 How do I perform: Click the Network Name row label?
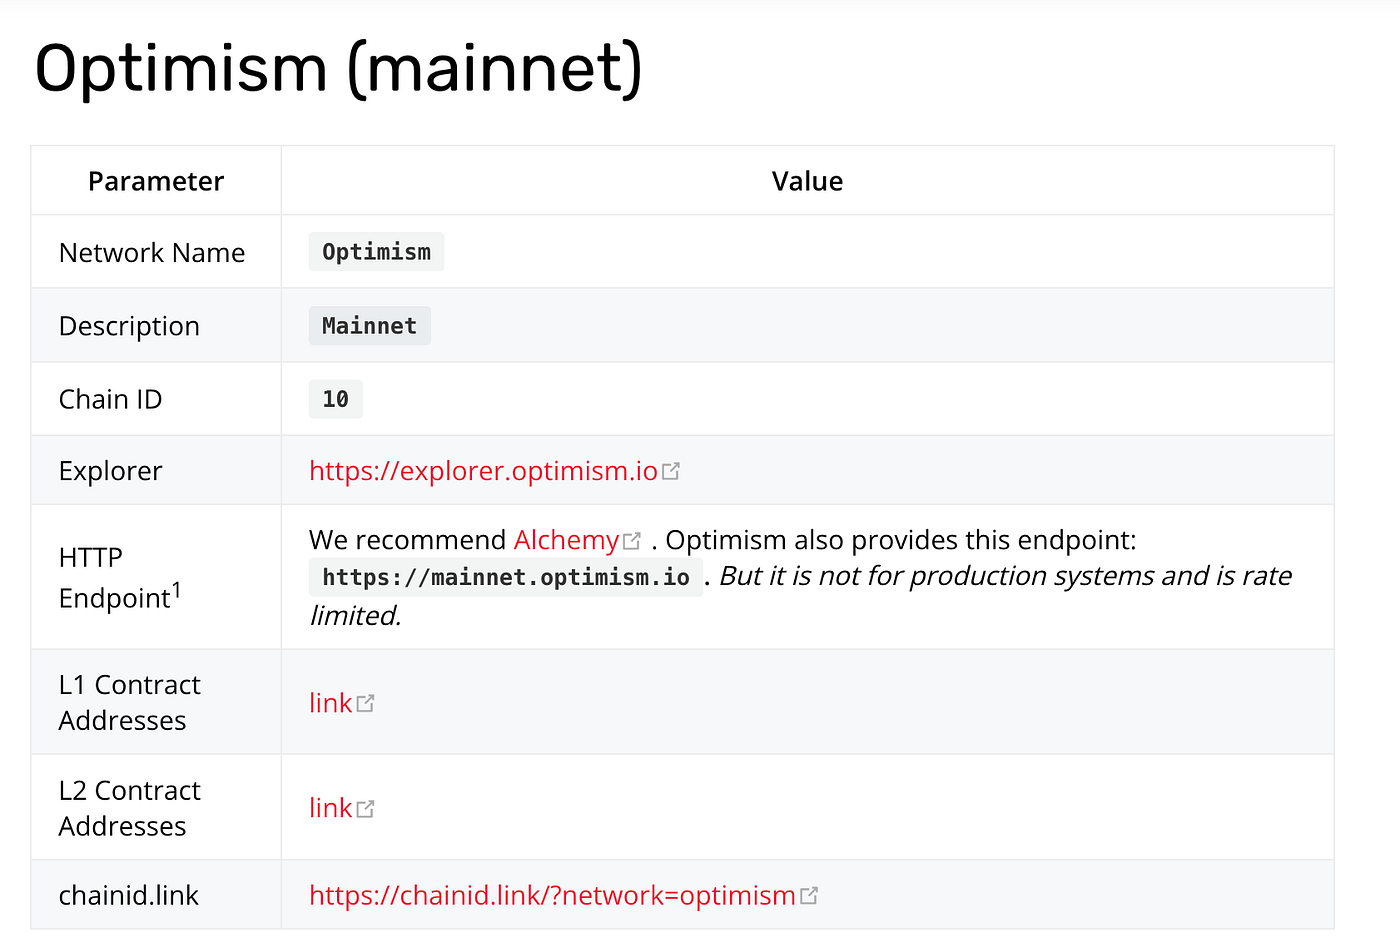[152, 253]
